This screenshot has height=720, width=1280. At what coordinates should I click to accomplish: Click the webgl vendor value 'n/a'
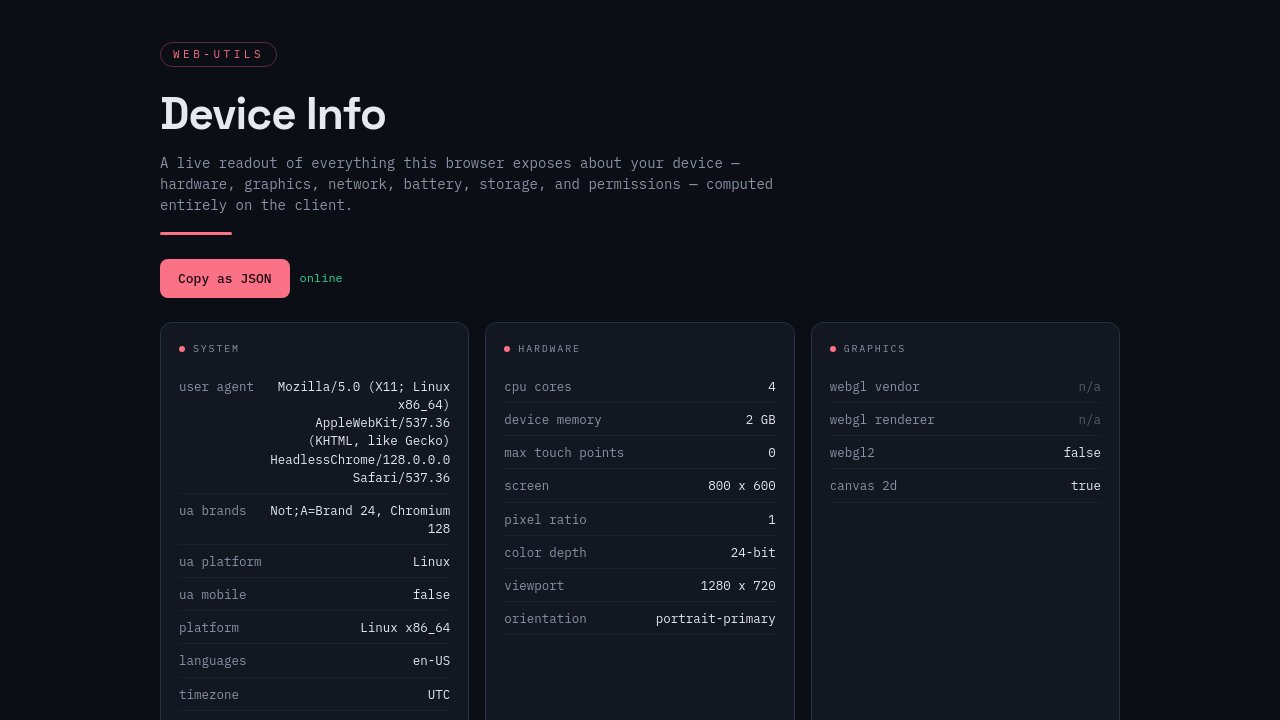pyautogui.click(x=1090, y=387)
